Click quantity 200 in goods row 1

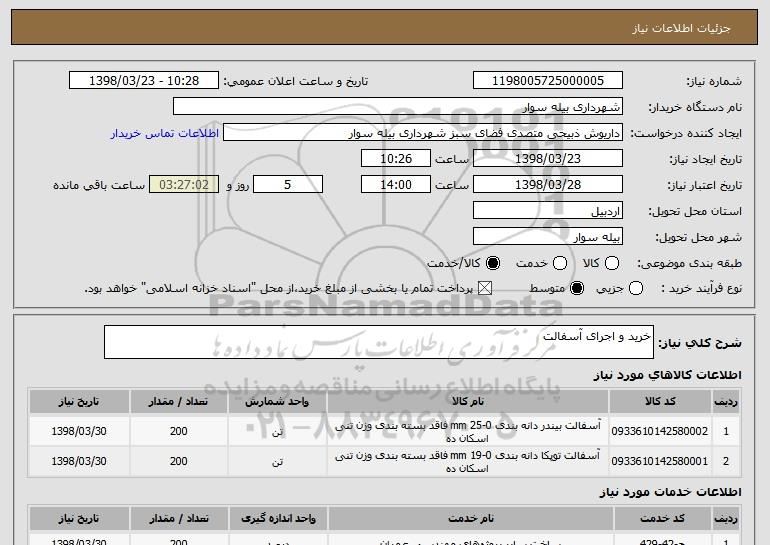[178, 431]
